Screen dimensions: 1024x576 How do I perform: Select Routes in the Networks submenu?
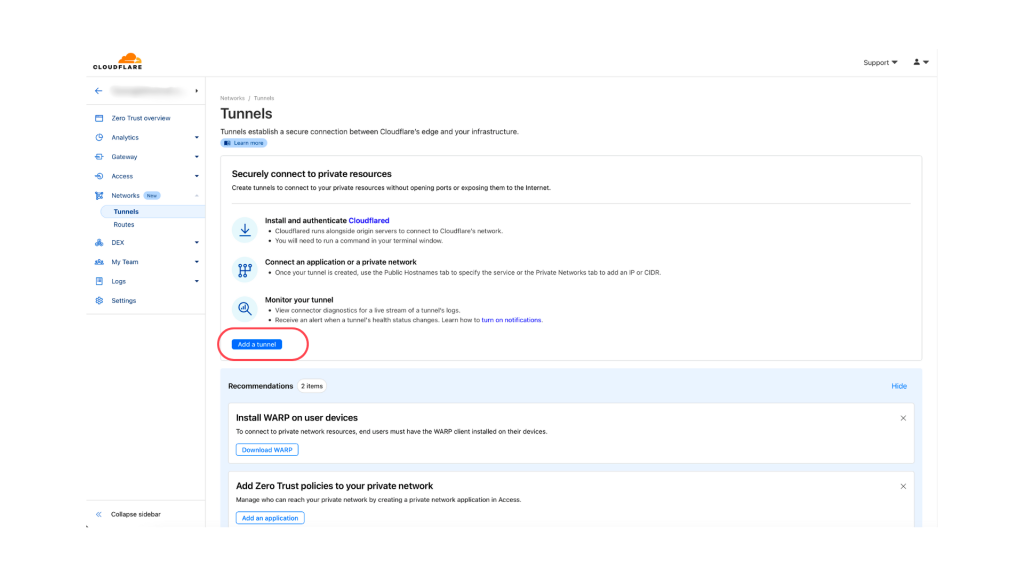pos(124,225)
